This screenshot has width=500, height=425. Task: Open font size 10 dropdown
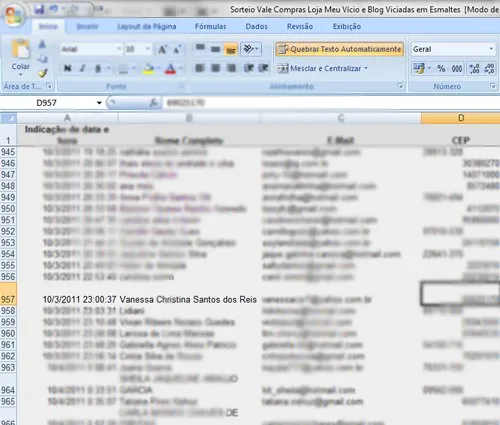(148, 49)
